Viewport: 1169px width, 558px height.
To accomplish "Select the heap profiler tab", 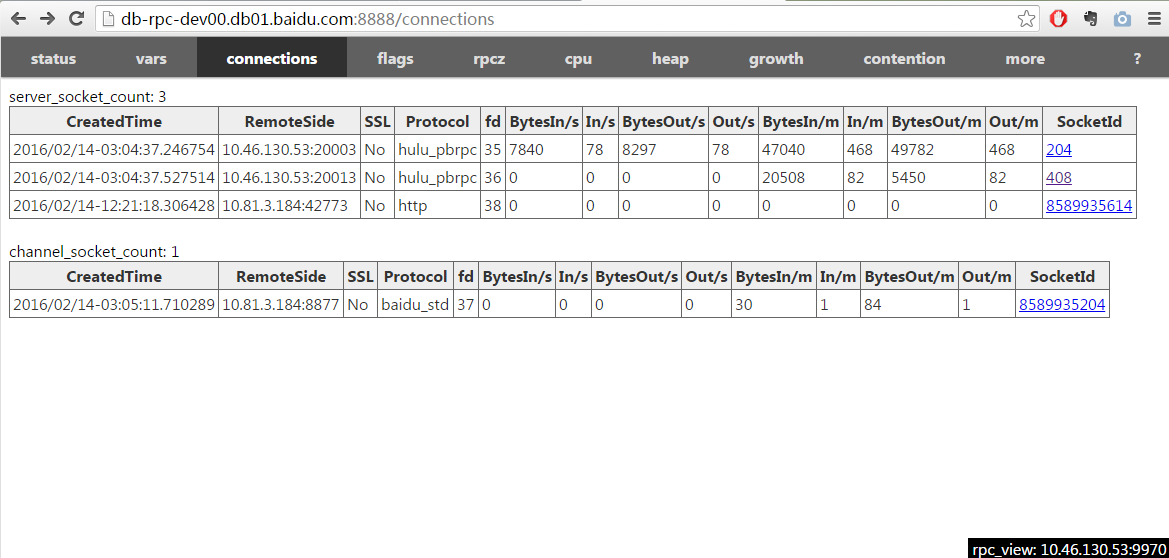I will (x=670, y=59).
